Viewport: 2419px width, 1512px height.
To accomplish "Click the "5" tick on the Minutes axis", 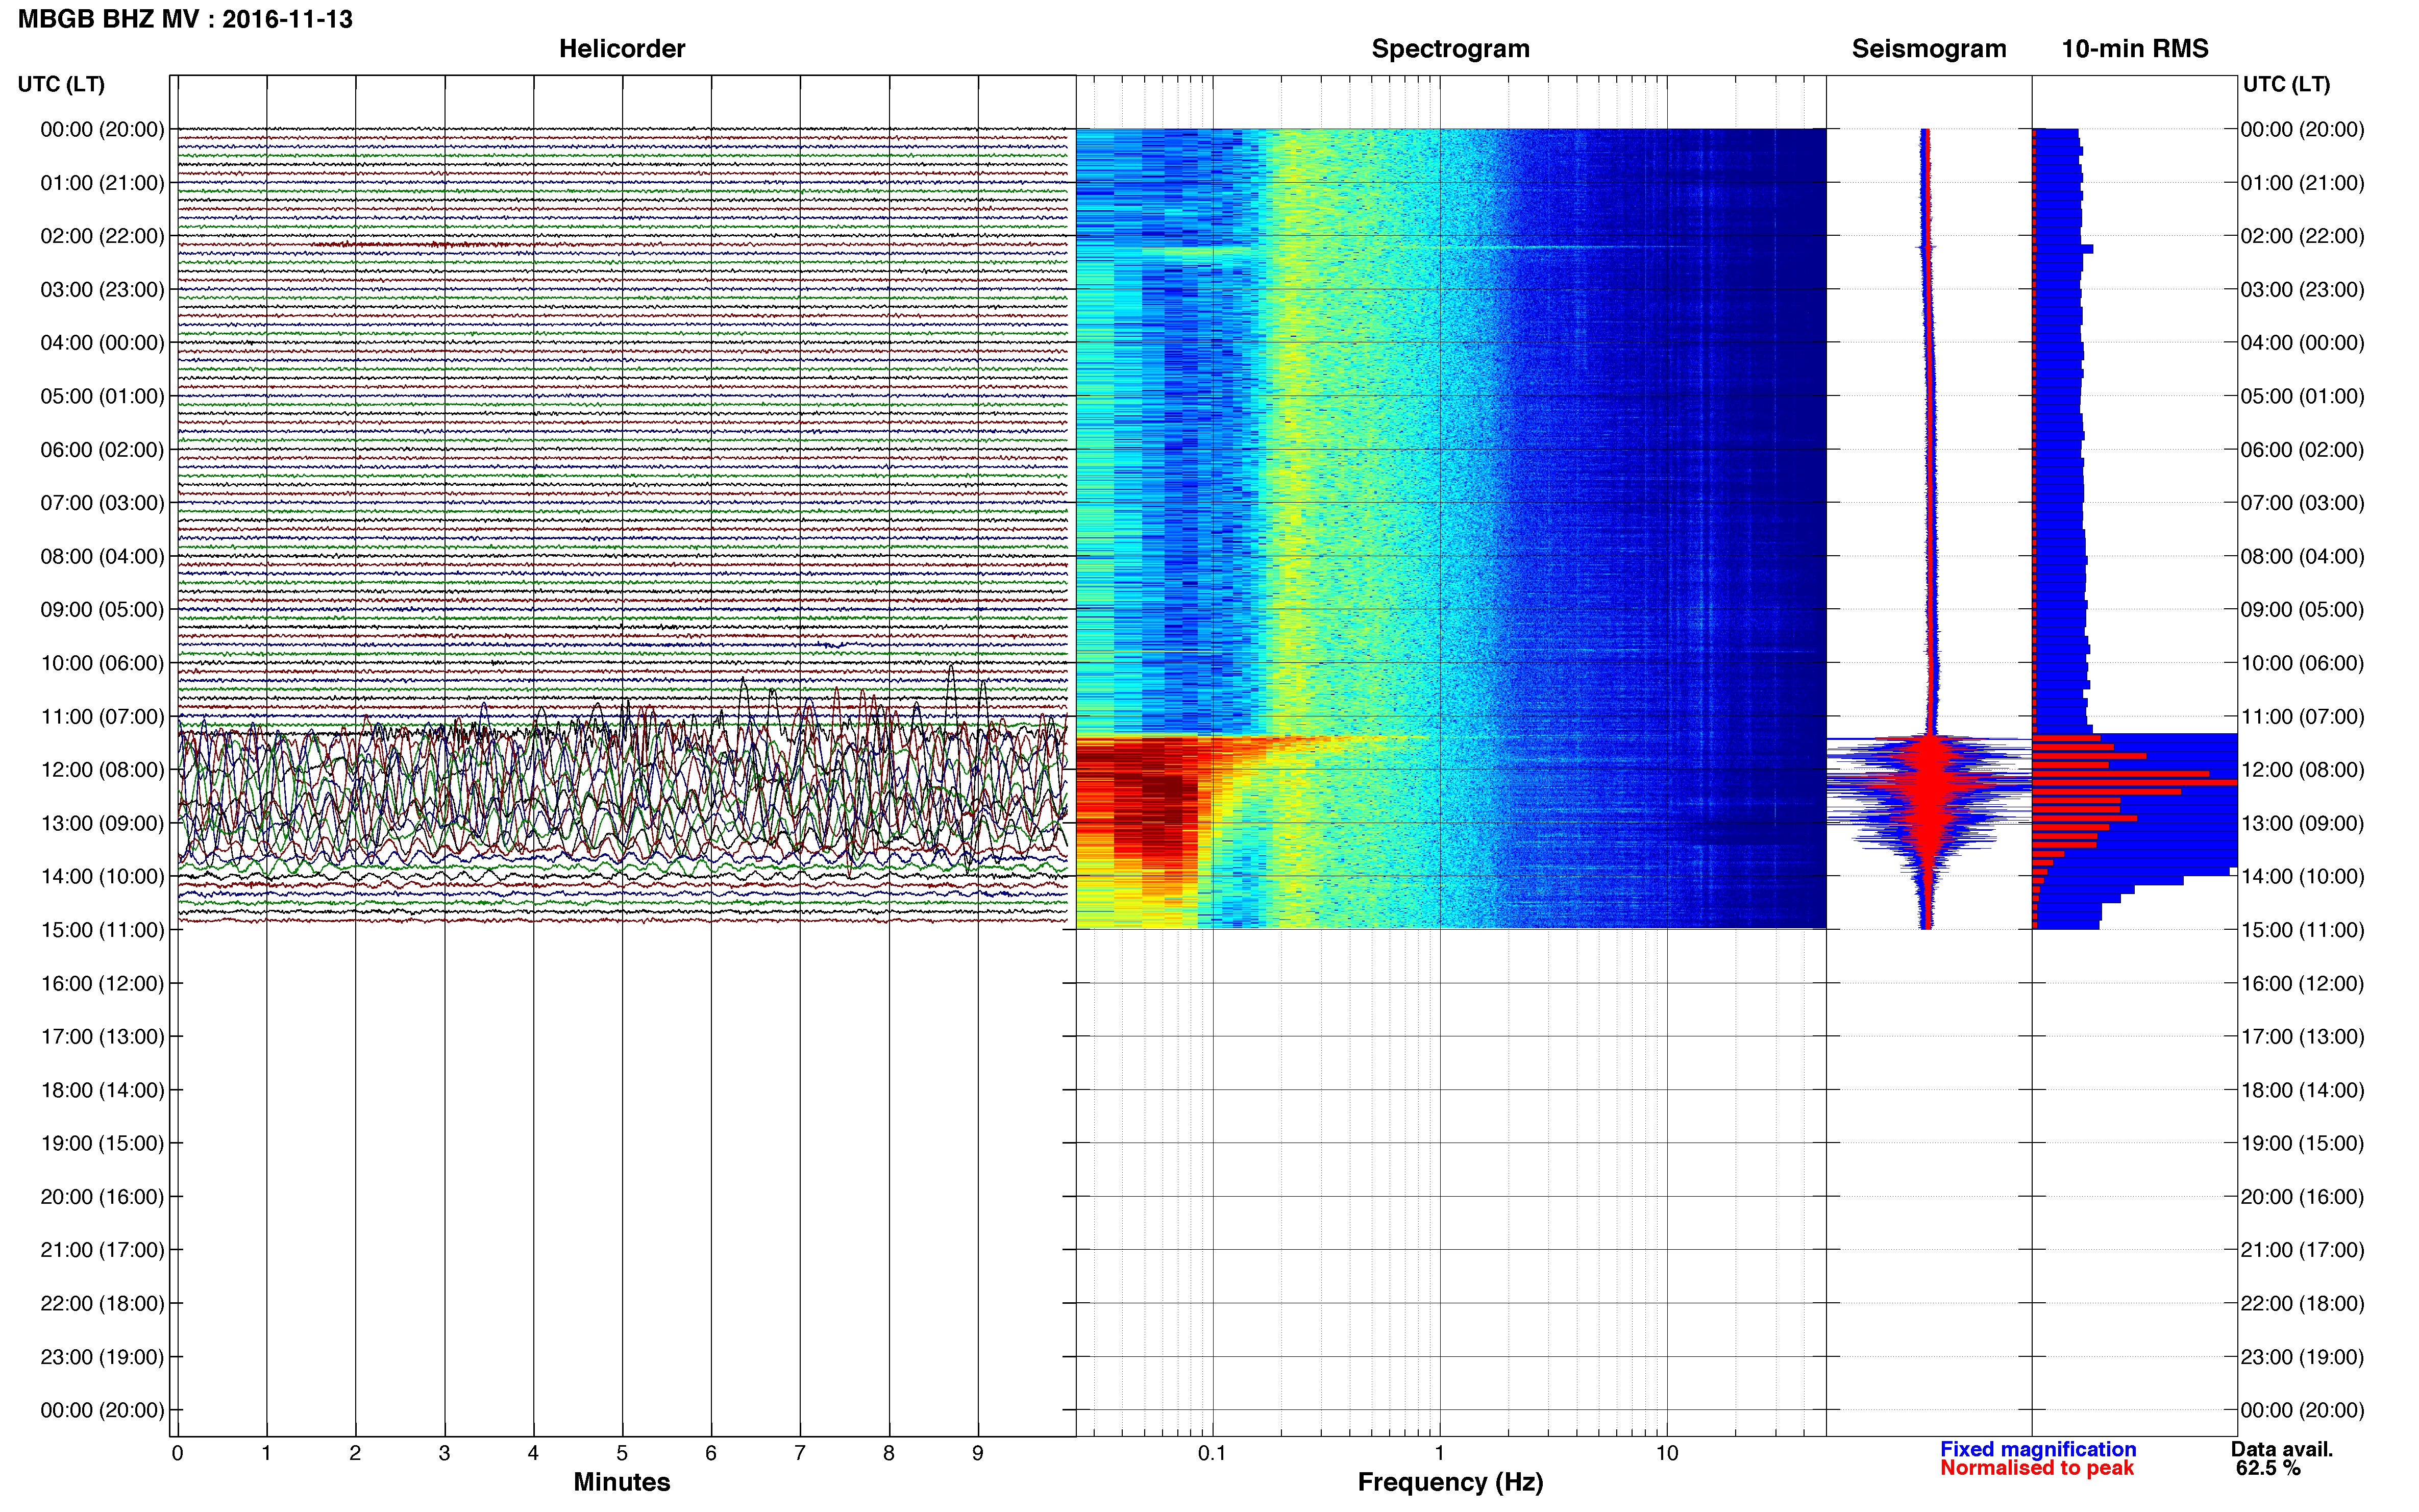I will [x=622, y=1453].
